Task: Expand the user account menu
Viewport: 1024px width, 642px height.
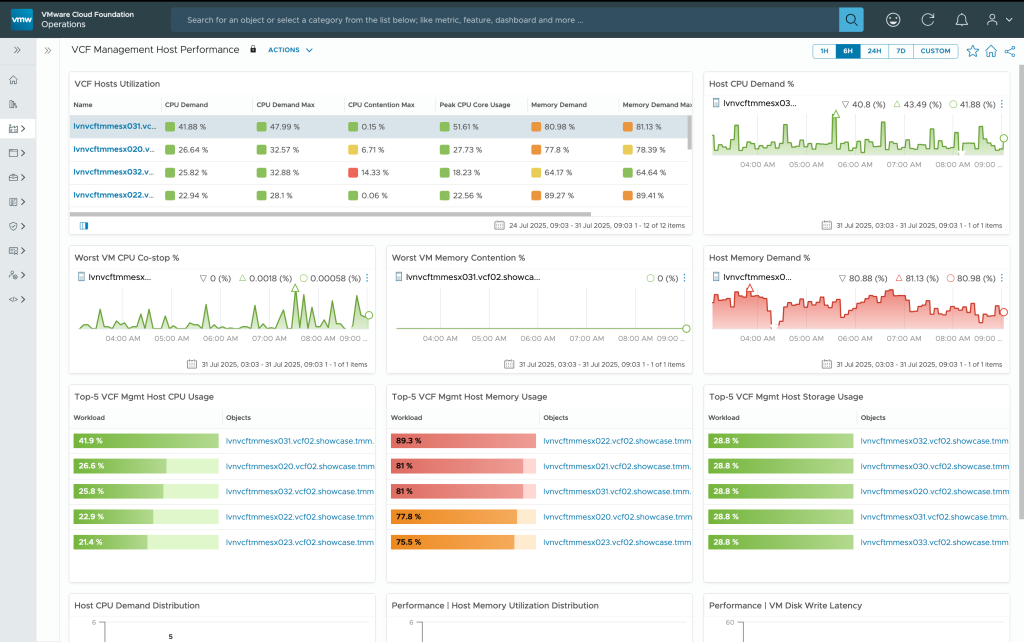Action: pyautogui.click(x=996, y=19)
